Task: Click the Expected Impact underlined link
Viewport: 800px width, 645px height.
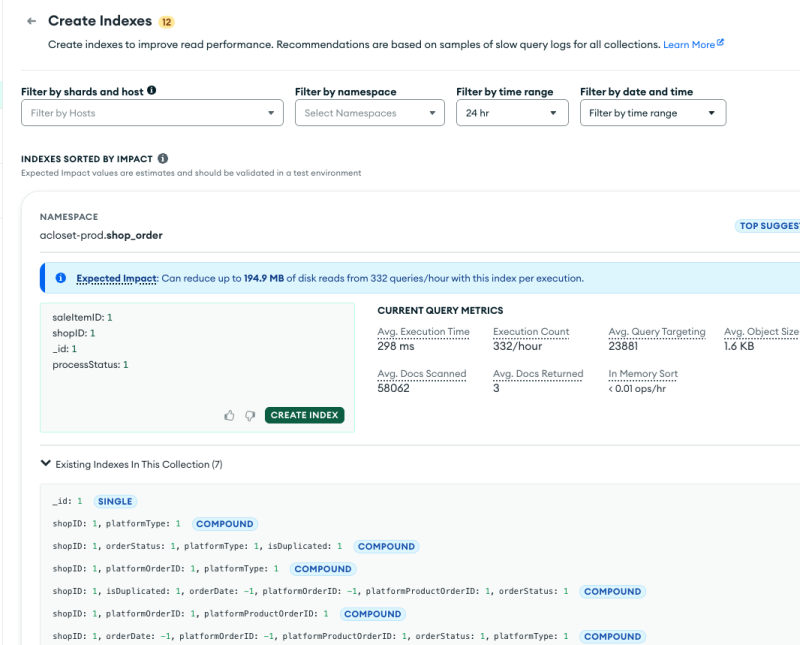Action: pyautogui.click(x=116, y=279)
